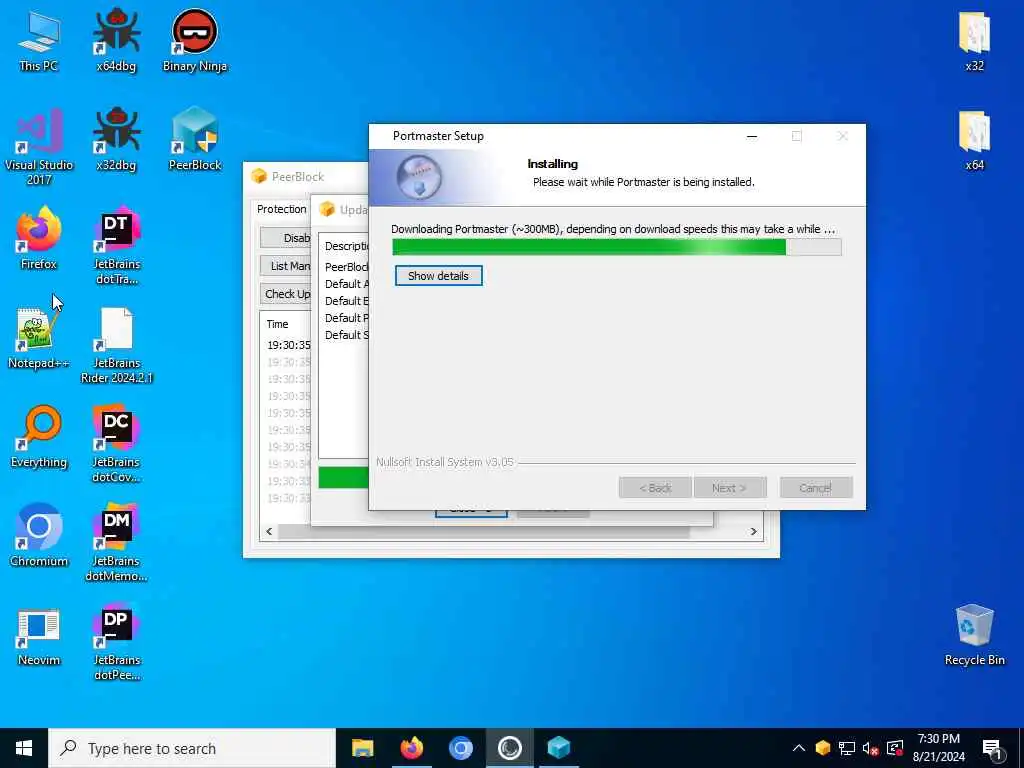Select the Chromium desktop shortcut
This screenshot has width=1024, height=768.
[x=39, y=537]
